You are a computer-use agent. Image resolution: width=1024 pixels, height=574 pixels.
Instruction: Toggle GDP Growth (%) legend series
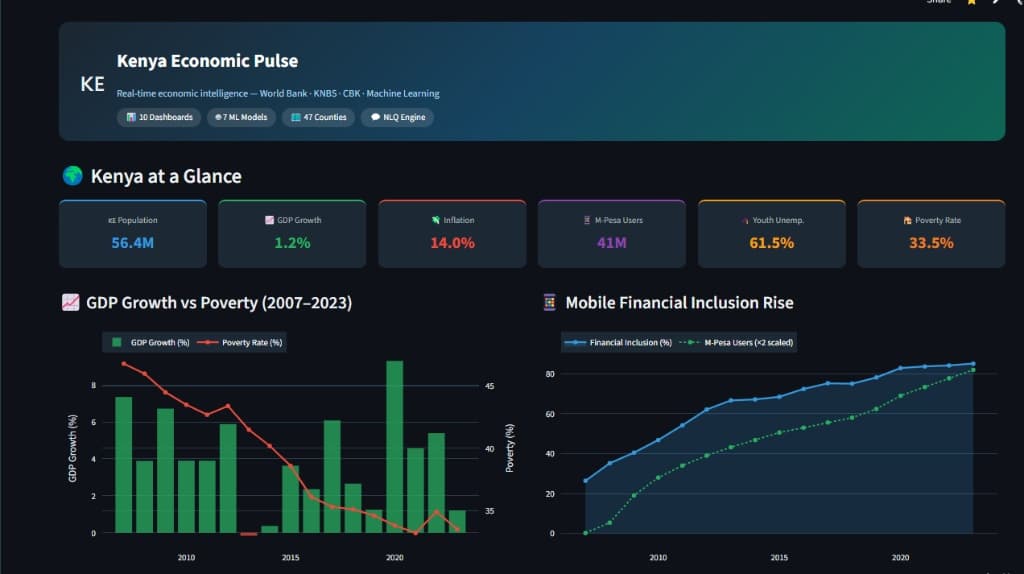point(151,342)
